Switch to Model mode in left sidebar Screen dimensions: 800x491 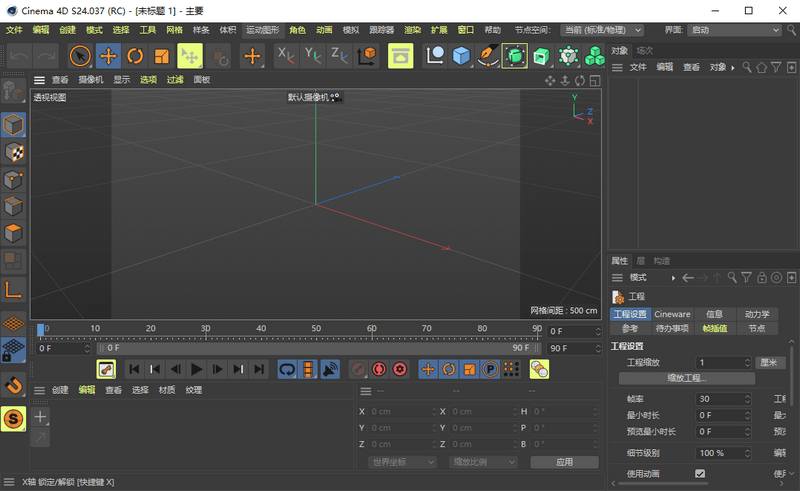click(13, 125)
